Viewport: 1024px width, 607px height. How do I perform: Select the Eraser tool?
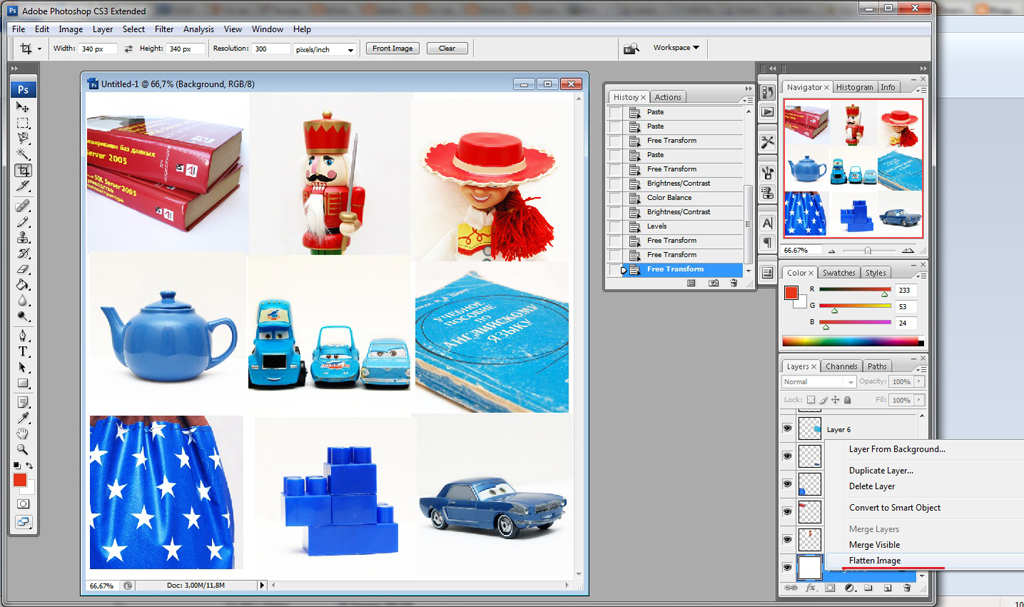point(23,269)
